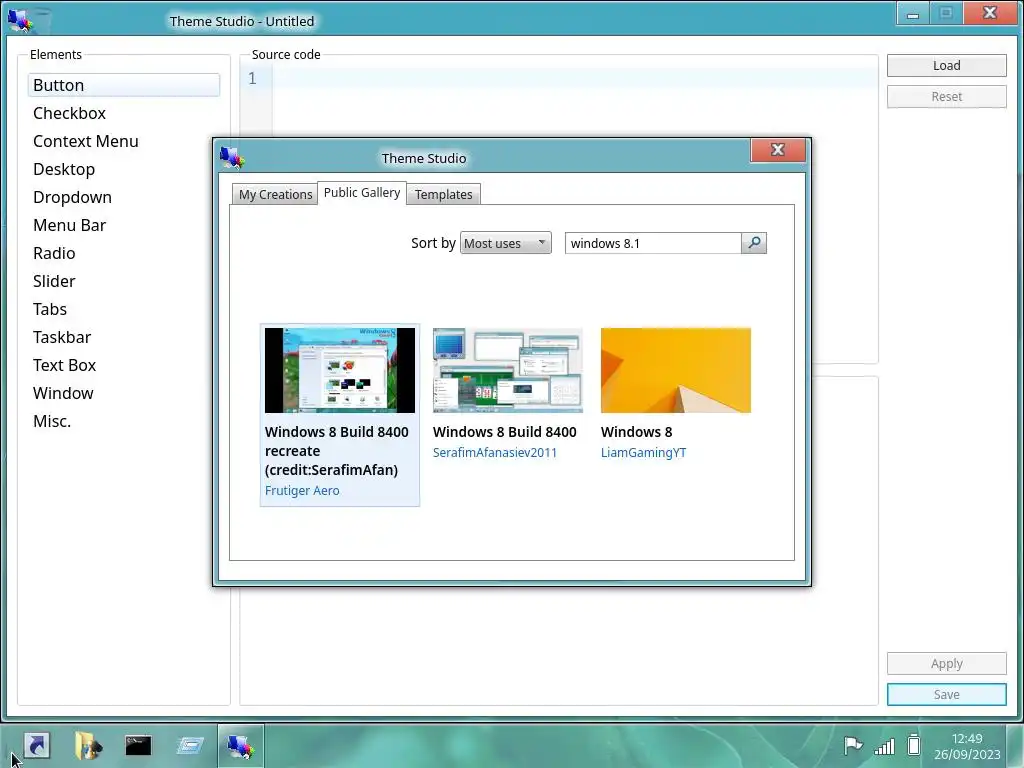Select Tabs element

point(123,310)
